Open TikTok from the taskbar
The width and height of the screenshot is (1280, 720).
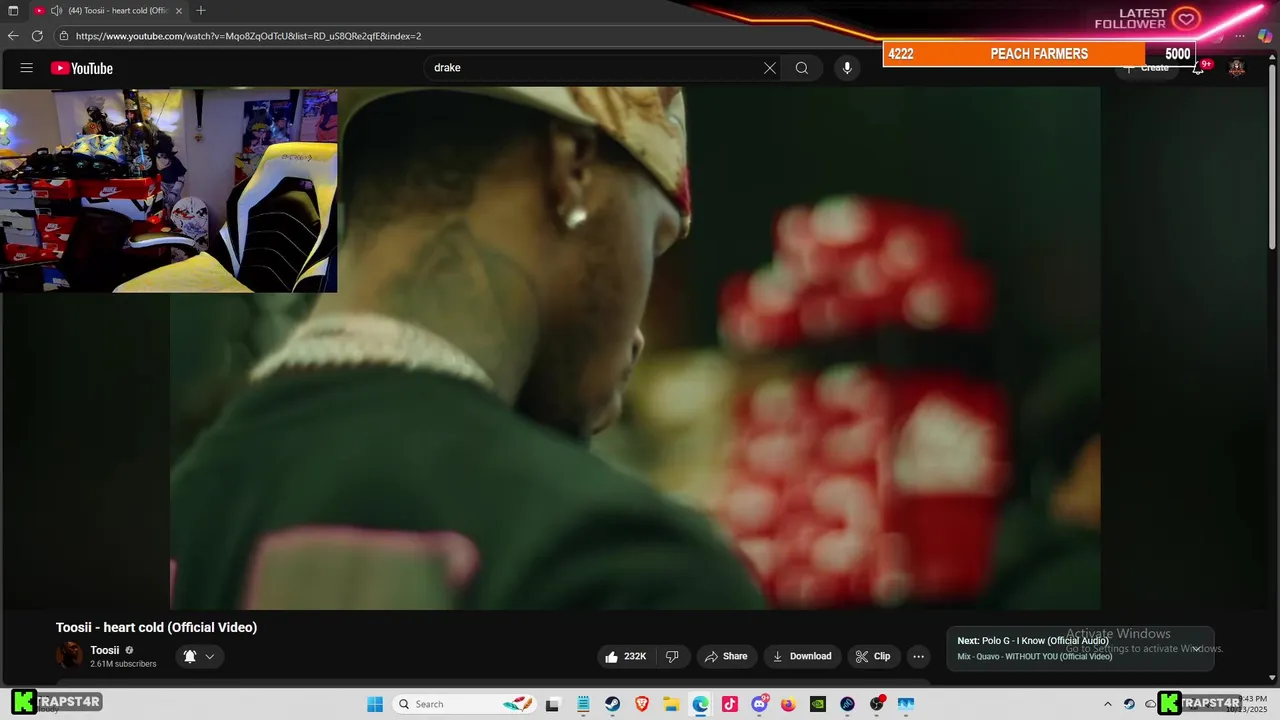[730, 704]
